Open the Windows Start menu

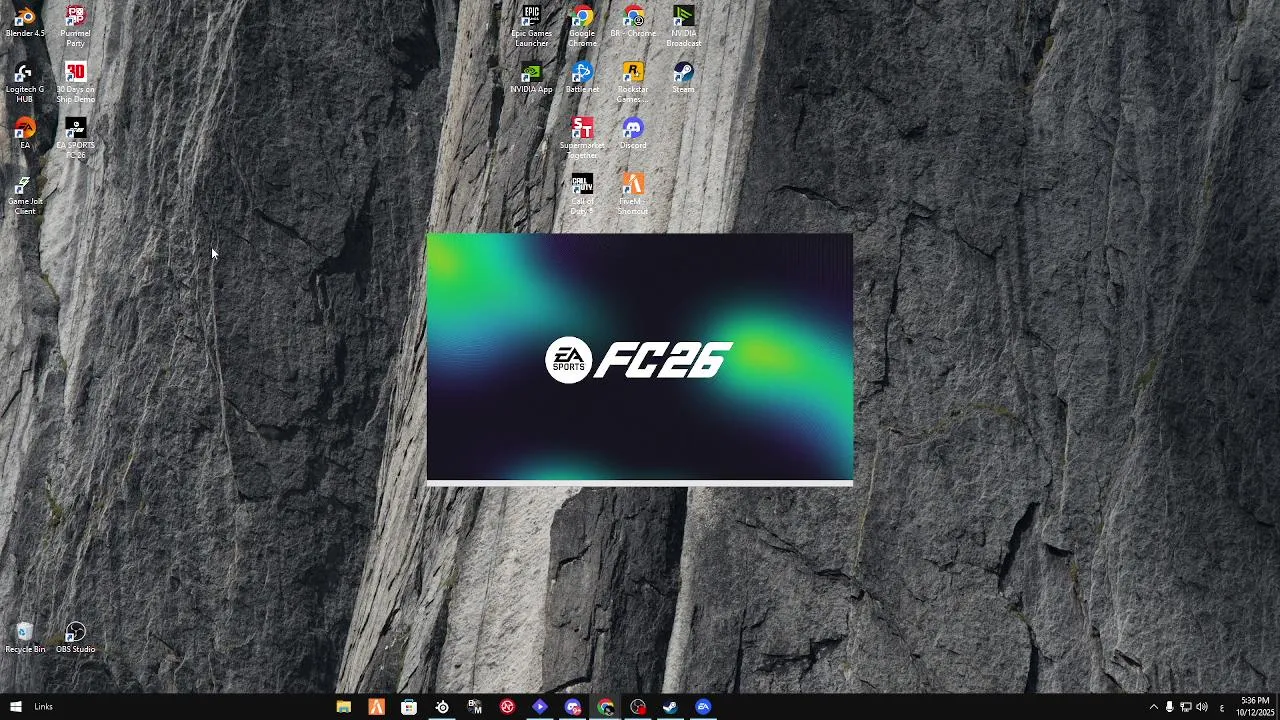pos(15,707)
